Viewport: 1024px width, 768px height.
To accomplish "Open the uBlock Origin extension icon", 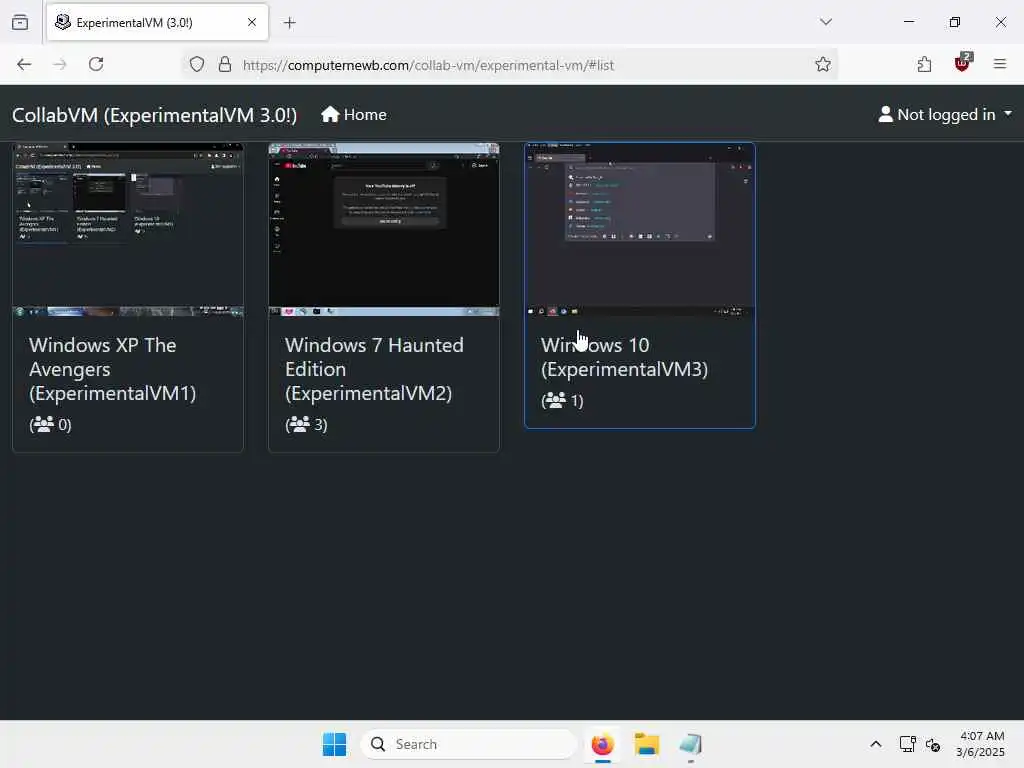I will [963, 63].
